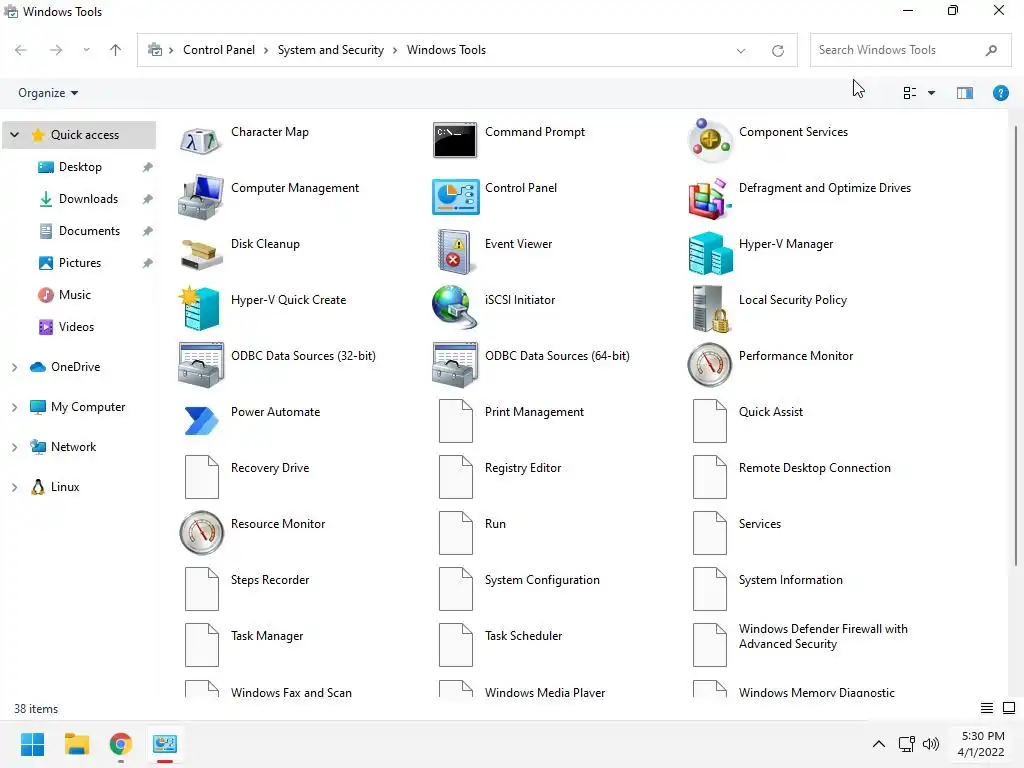Select System Configuration label

click(542, 580)
